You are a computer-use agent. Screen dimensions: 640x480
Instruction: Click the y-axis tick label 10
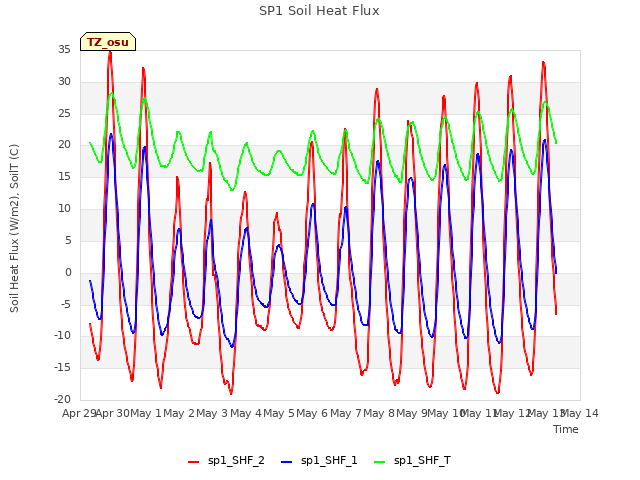(64, 208)
